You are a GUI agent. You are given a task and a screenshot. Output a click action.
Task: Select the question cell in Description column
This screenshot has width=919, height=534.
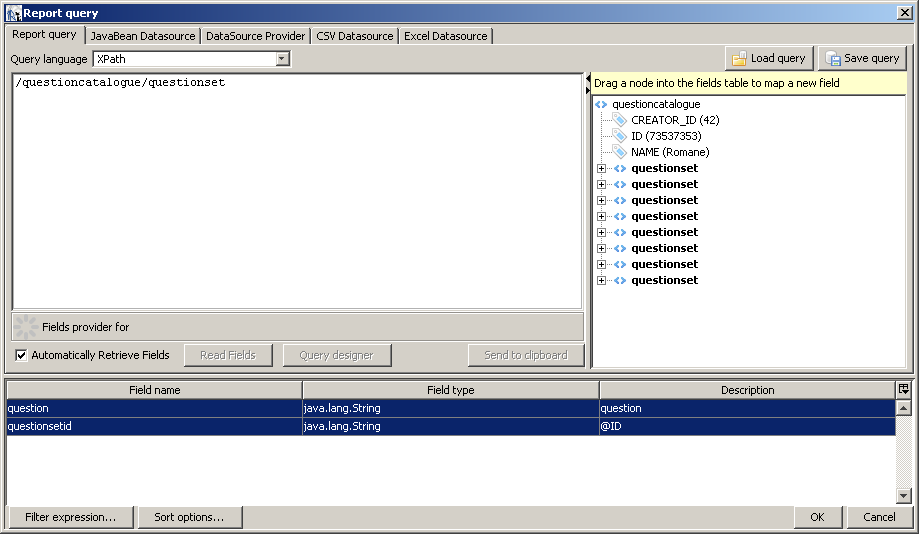(747, 408)
